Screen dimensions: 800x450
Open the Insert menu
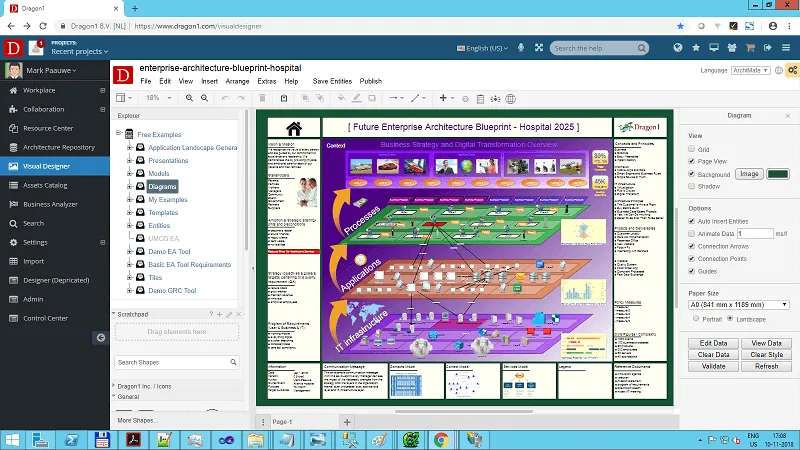click(x=209, y=81)
